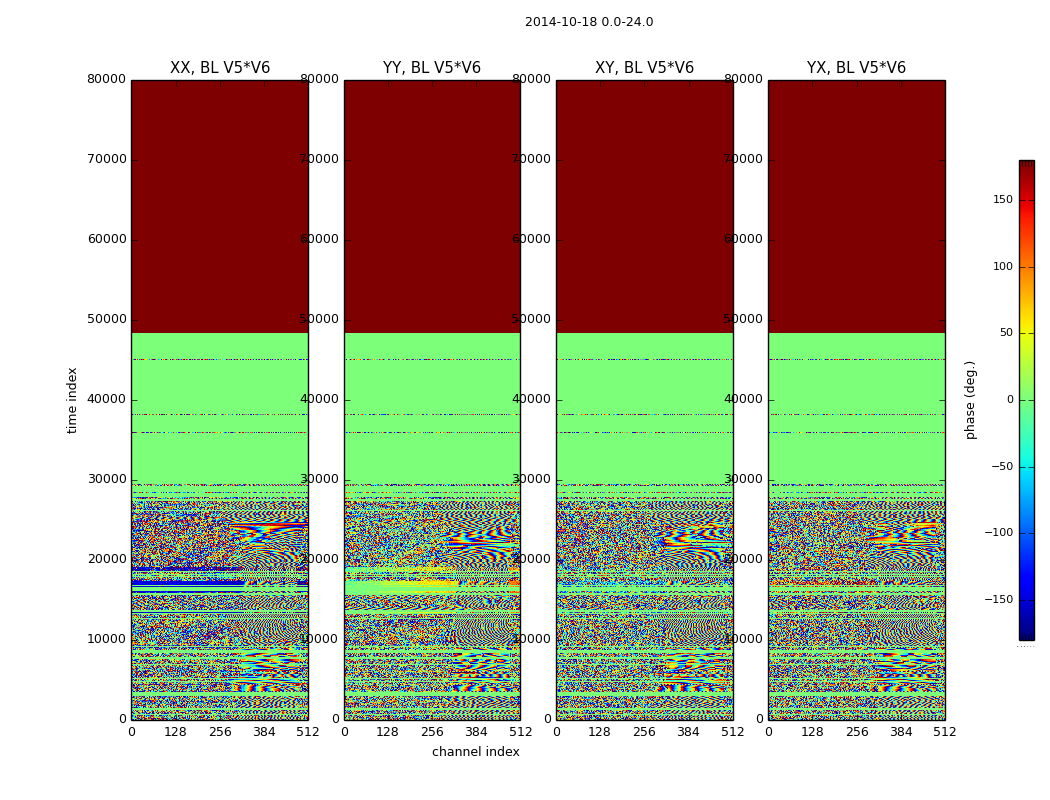The width and height of the screenshot is (1050, 800).
Task: Click the 384 x-tick label under the YX panel
Action: click(900, 732)
